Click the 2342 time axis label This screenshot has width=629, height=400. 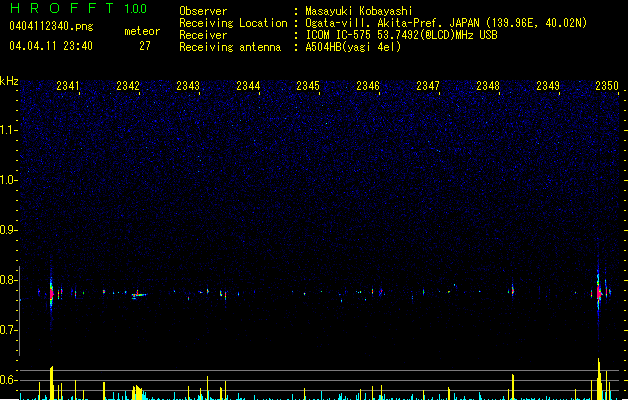coord(128,86)
